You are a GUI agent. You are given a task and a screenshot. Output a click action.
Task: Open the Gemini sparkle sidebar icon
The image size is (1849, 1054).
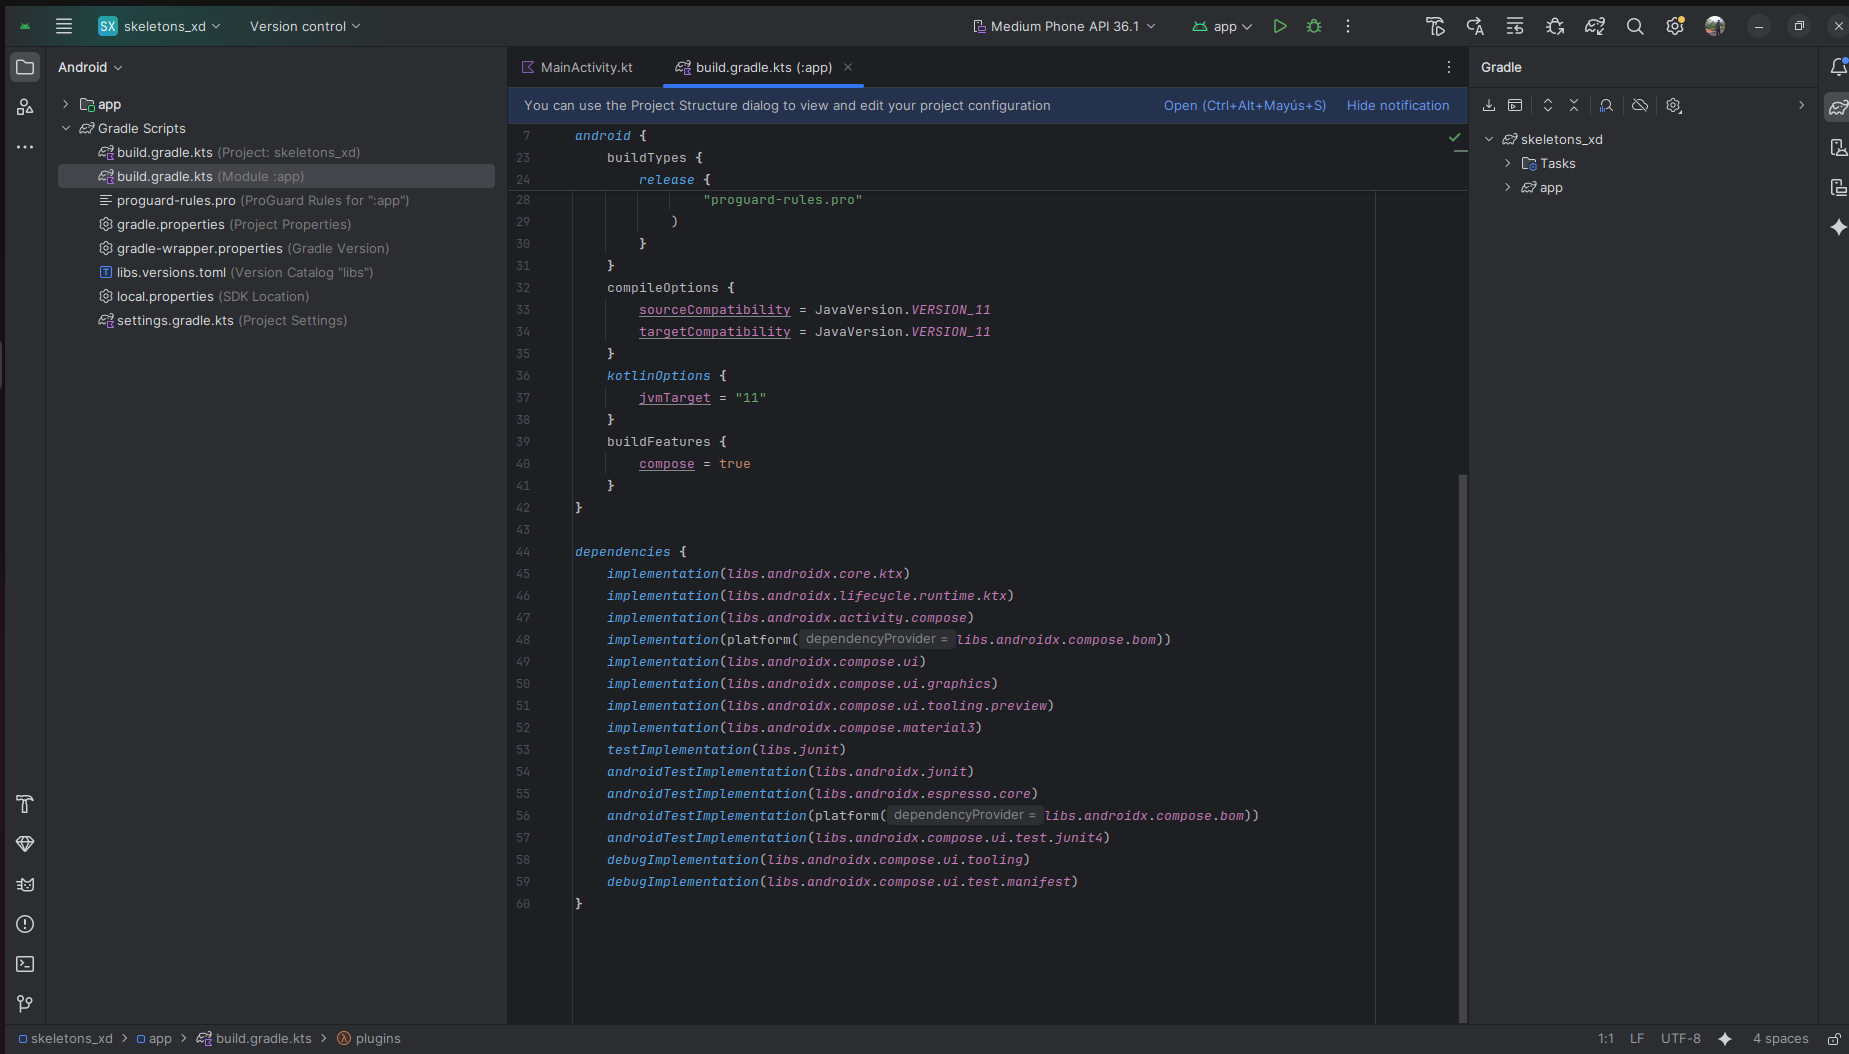(1838, 227)
